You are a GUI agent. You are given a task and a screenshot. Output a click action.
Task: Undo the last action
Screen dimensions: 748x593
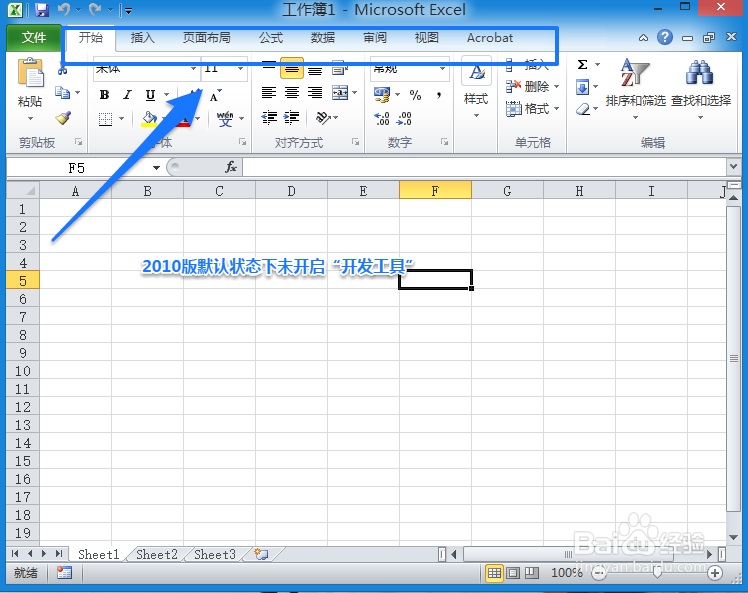pyautogui.click(x=63, y=10)
